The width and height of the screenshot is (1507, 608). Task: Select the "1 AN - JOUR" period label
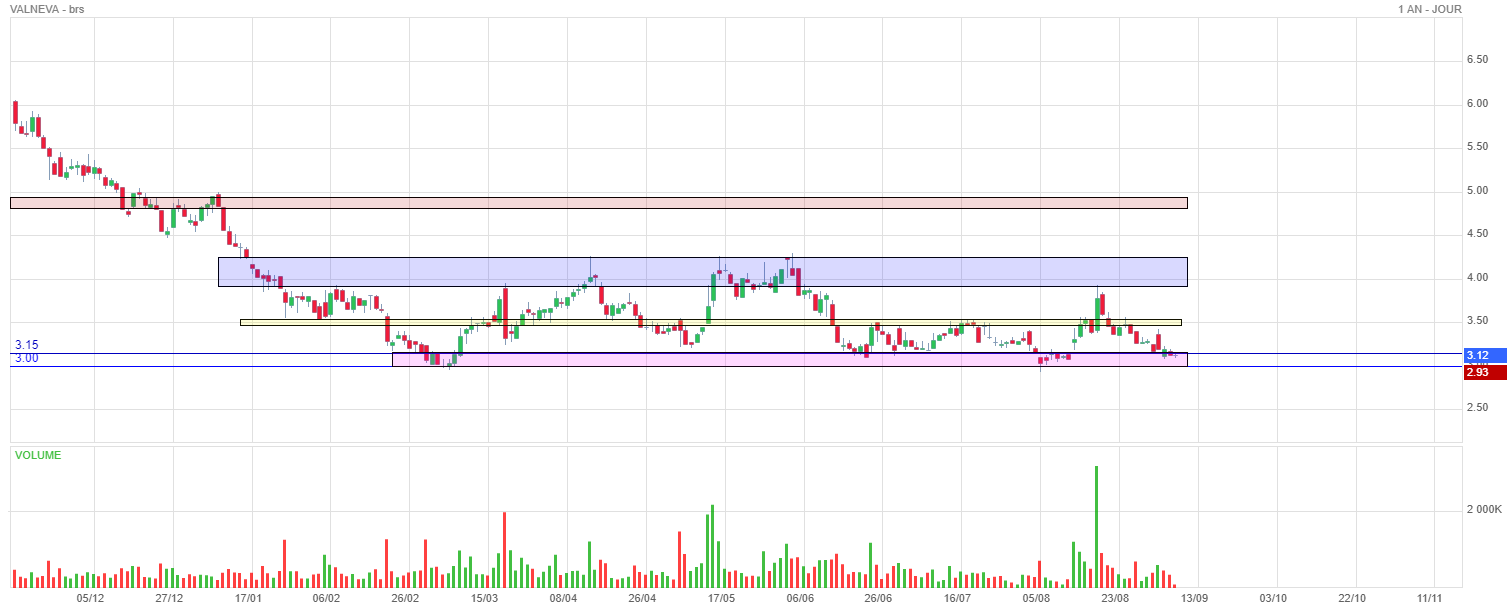[x=1430, y=9]
